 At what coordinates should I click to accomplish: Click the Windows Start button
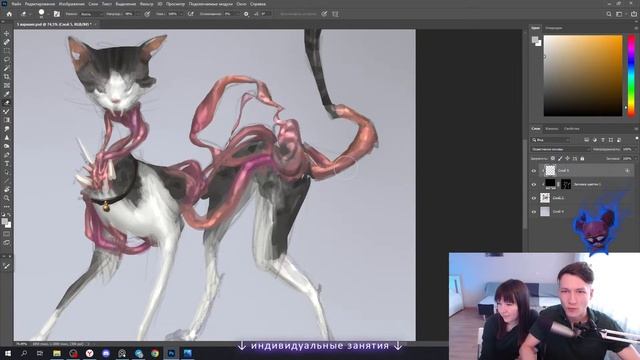tap(7, 353)
